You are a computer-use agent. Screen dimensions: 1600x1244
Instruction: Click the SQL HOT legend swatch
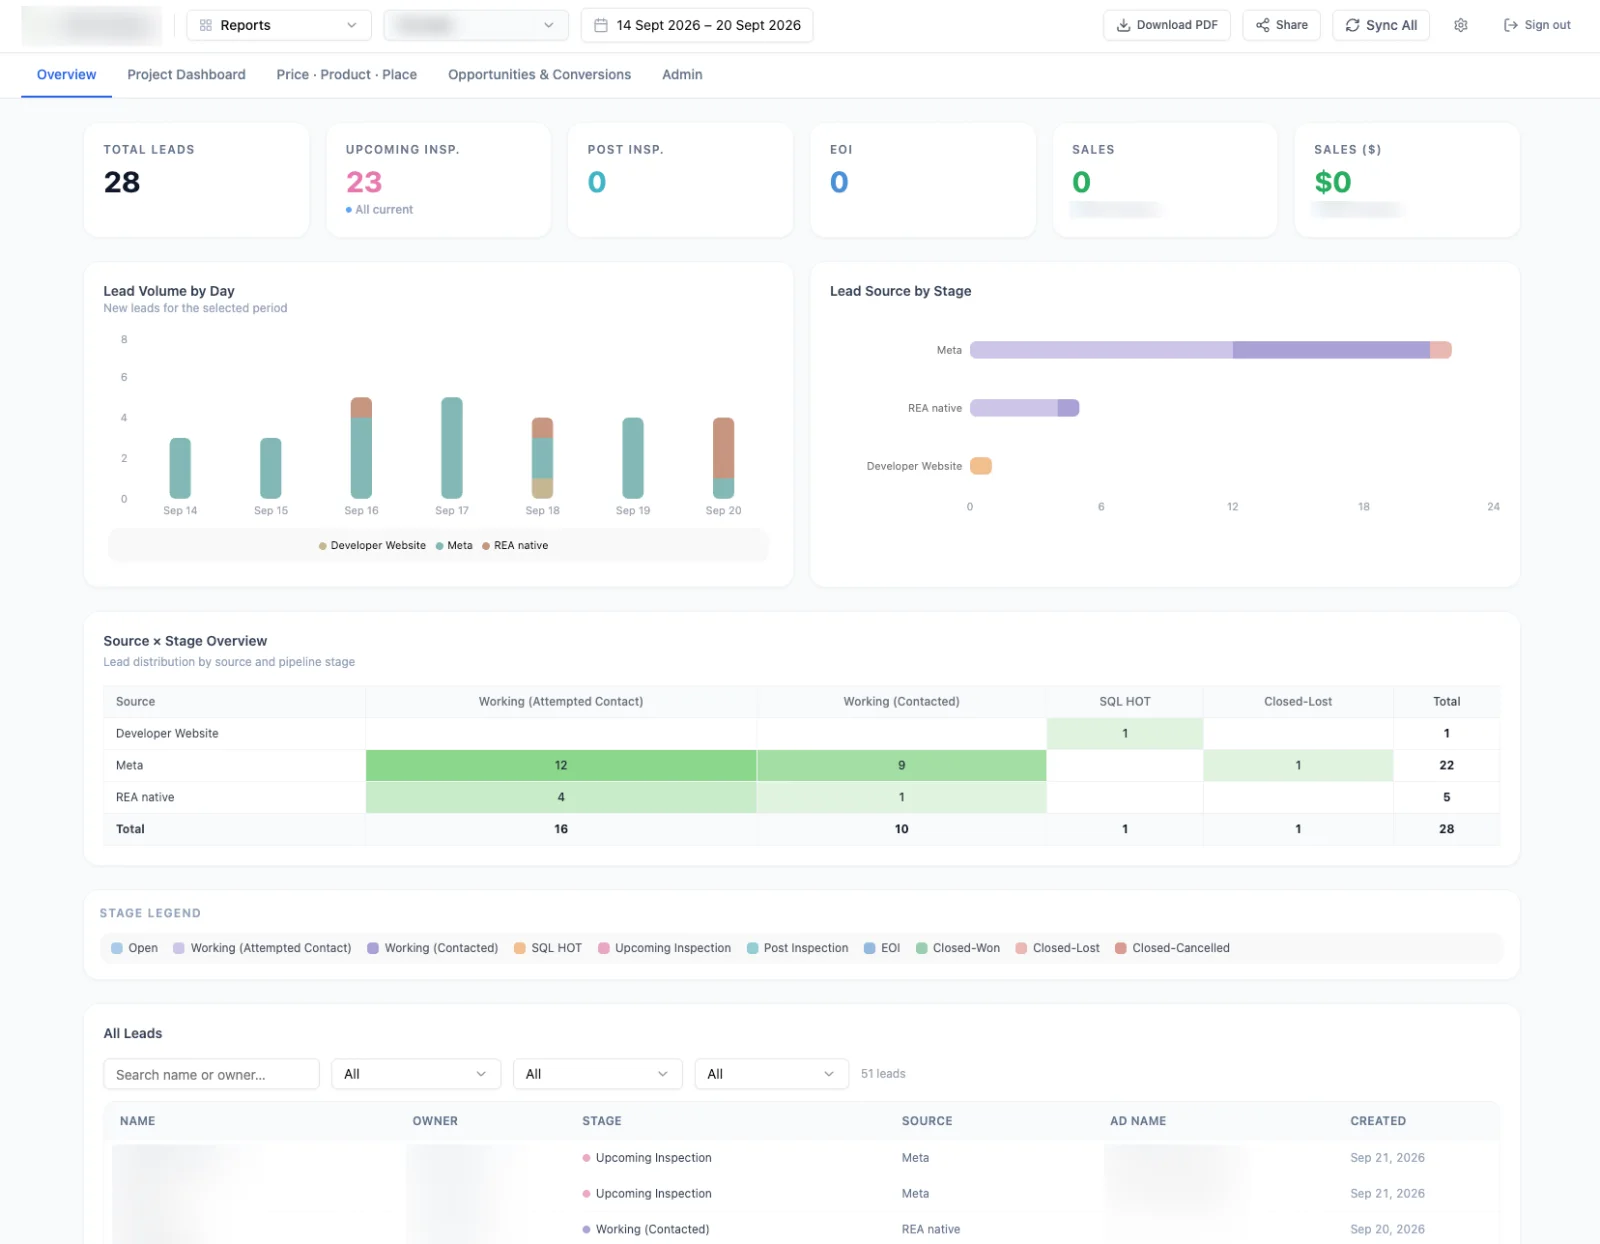tap(520, 948)
